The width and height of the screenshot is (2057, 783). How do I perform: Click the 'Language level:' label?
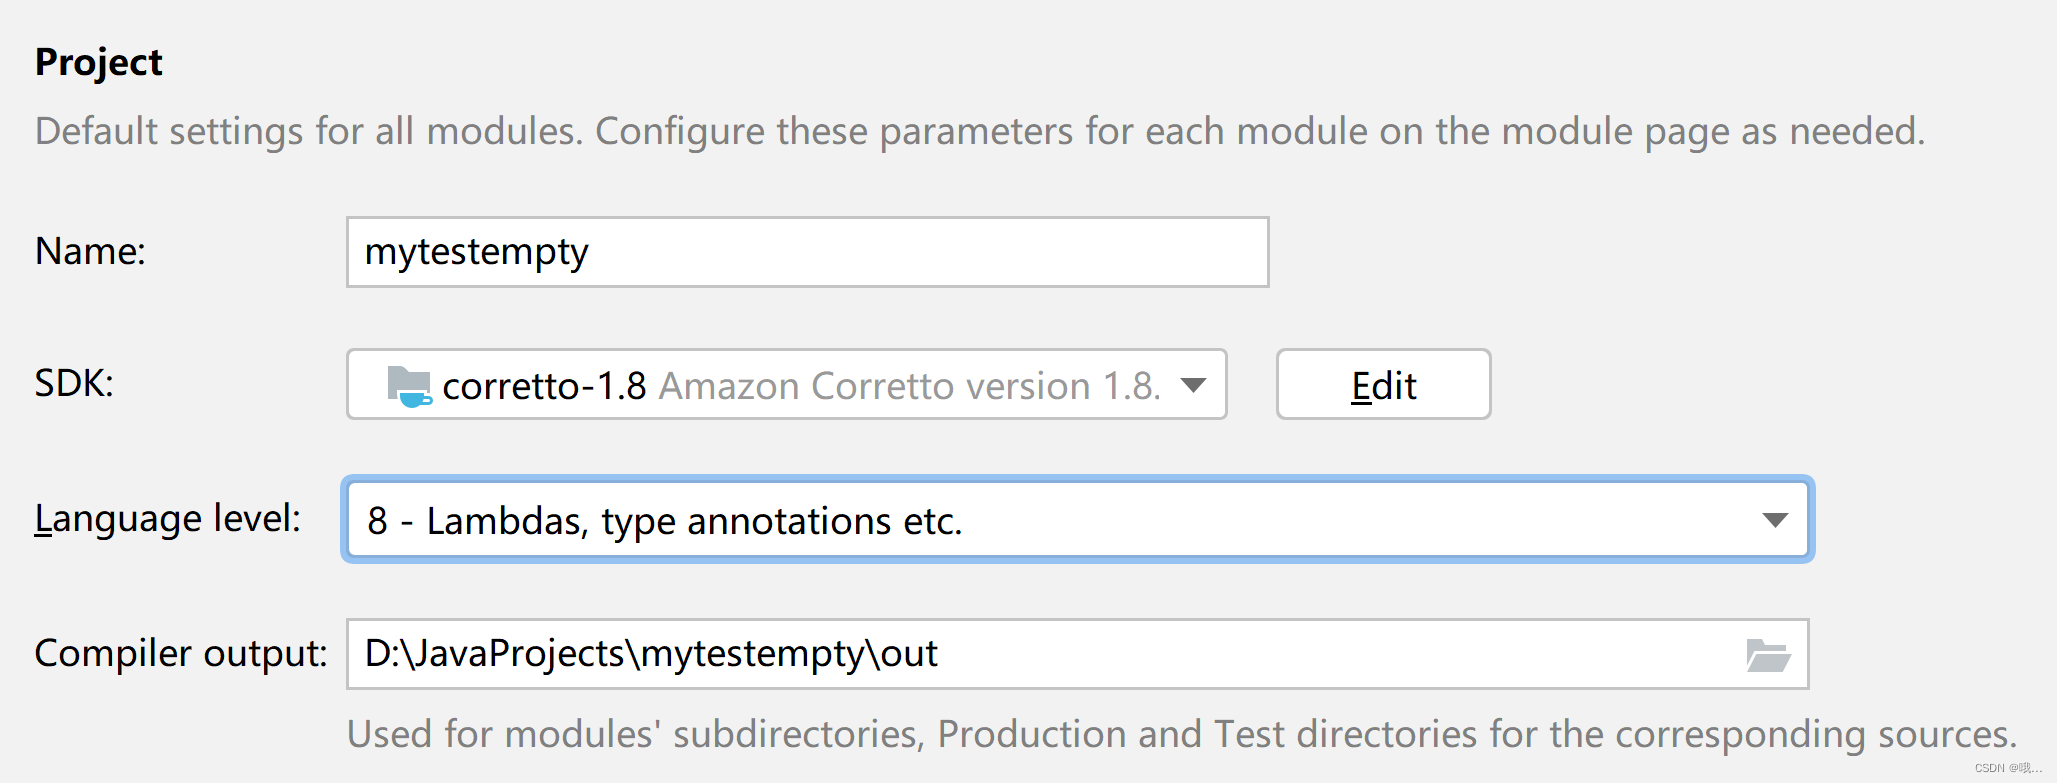(168, 519)
